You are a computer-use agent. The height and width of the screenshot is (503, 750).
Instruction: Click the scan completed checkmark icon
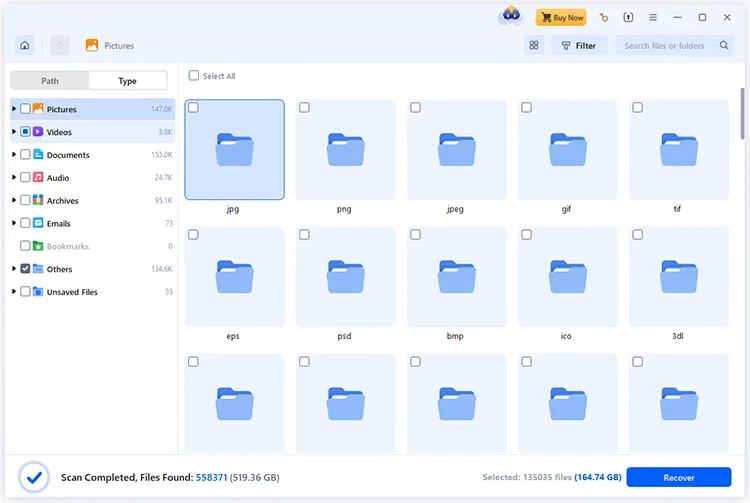[34, 477]
